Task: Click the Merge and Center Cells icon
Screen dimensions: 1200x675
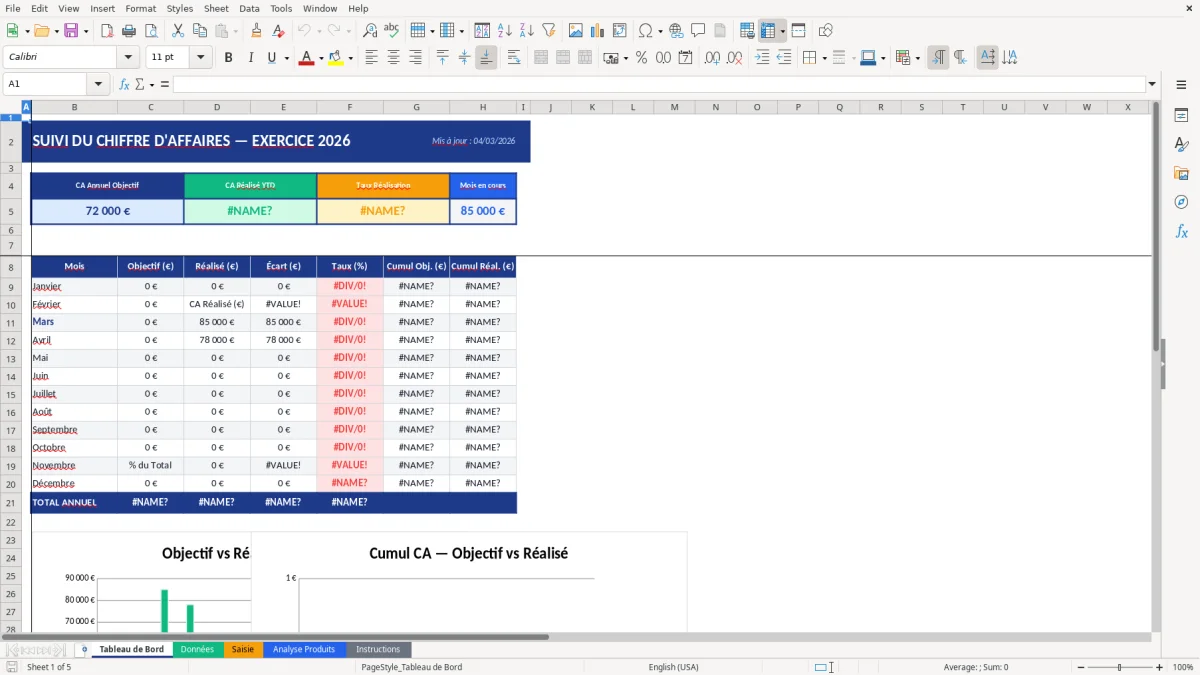Action: [x=541, y=58]
